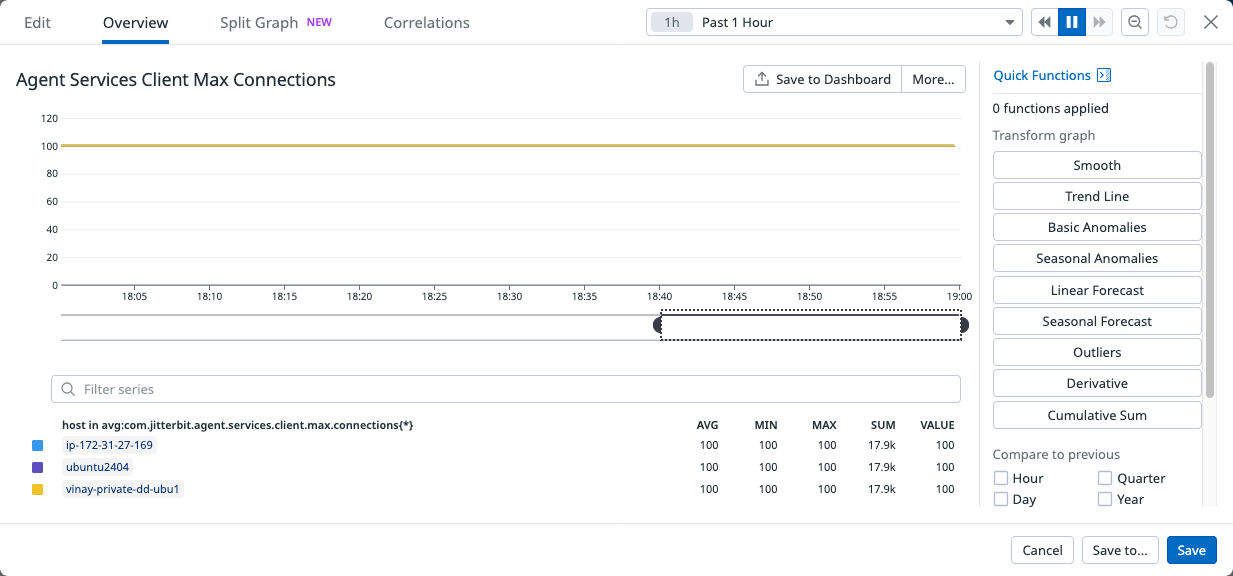Click the skip-backward time navigation icon
The width and height of the screenshot is (1233, 576).
pos(1043,21)
